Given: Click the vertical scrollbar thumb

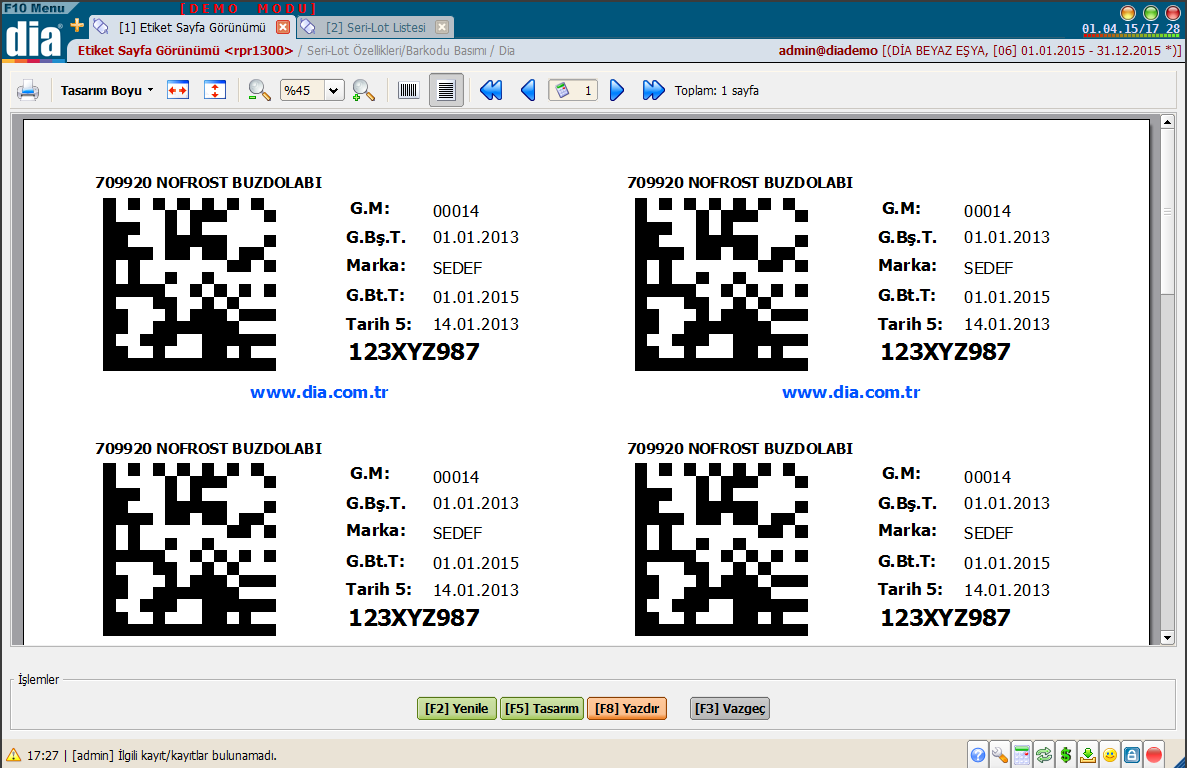Looking at the screenshot, I should tap(1167, 212).
